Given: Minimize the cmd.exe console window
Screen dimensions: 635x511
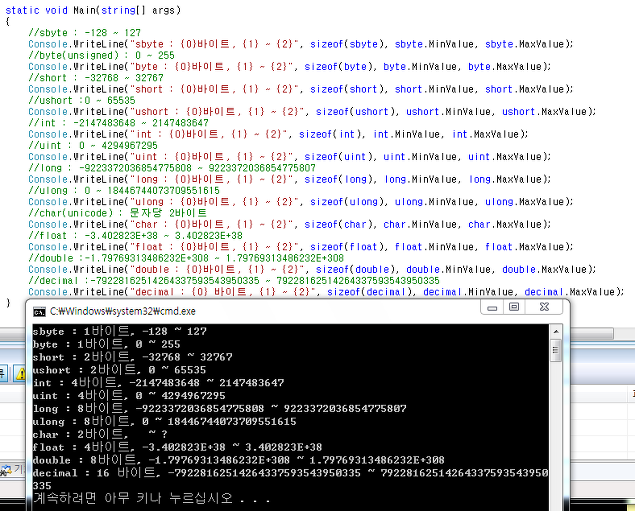Looking at the screenshot, I should (x=492, y=307).
